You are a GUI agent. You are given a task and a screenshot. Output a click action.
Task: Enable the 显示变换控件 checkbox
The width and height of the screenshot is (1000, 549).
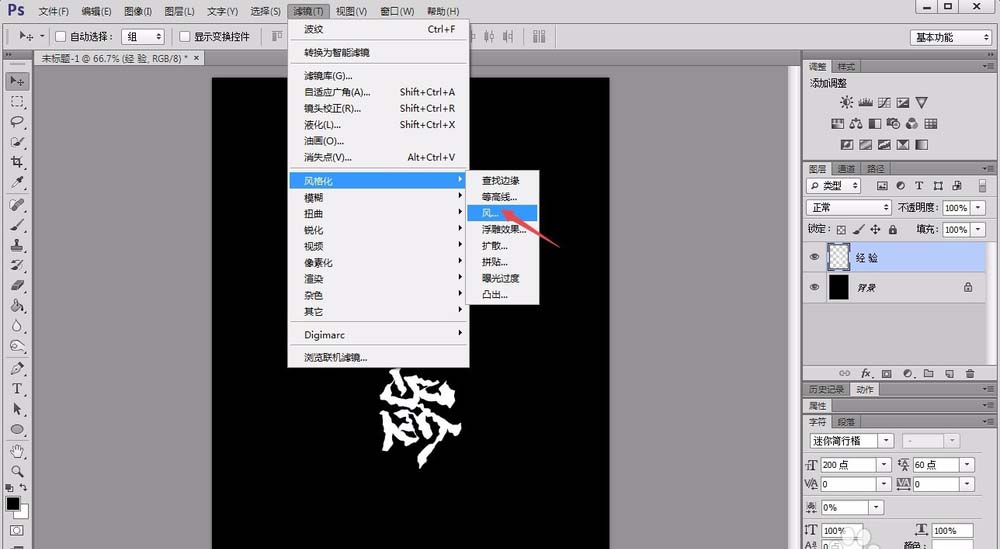[184, 37]
